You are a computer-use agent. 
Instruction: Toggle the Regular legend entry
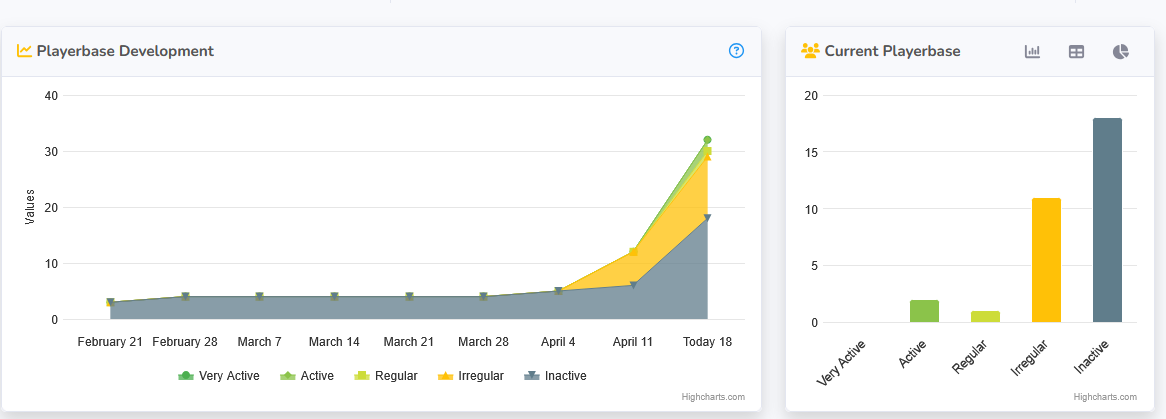pyautogui.click(x=387, y=376)
